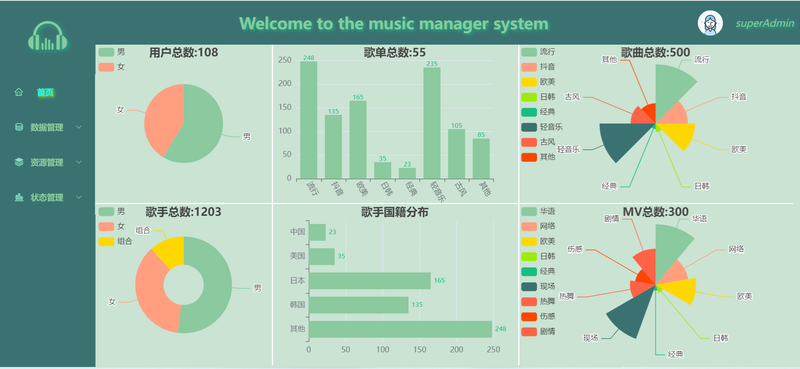Click the cube icon beside 资源管理
The width and height of the screenshot is (800, 369).
(19, 162)
